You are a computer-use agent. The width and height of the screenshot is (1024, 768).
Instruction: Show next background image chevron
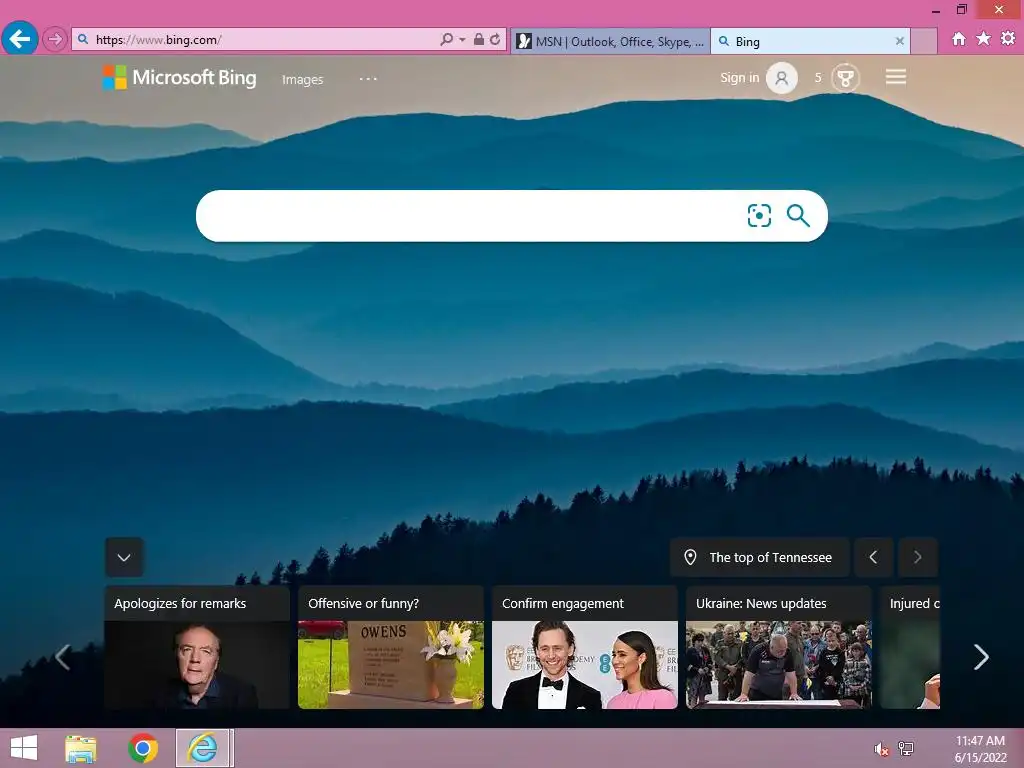(918, 557)
